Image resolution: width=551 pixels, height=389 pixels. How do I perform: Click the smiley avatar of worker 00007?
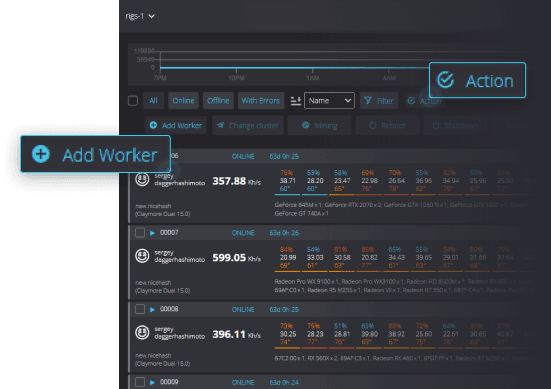(x=142, y=256)
